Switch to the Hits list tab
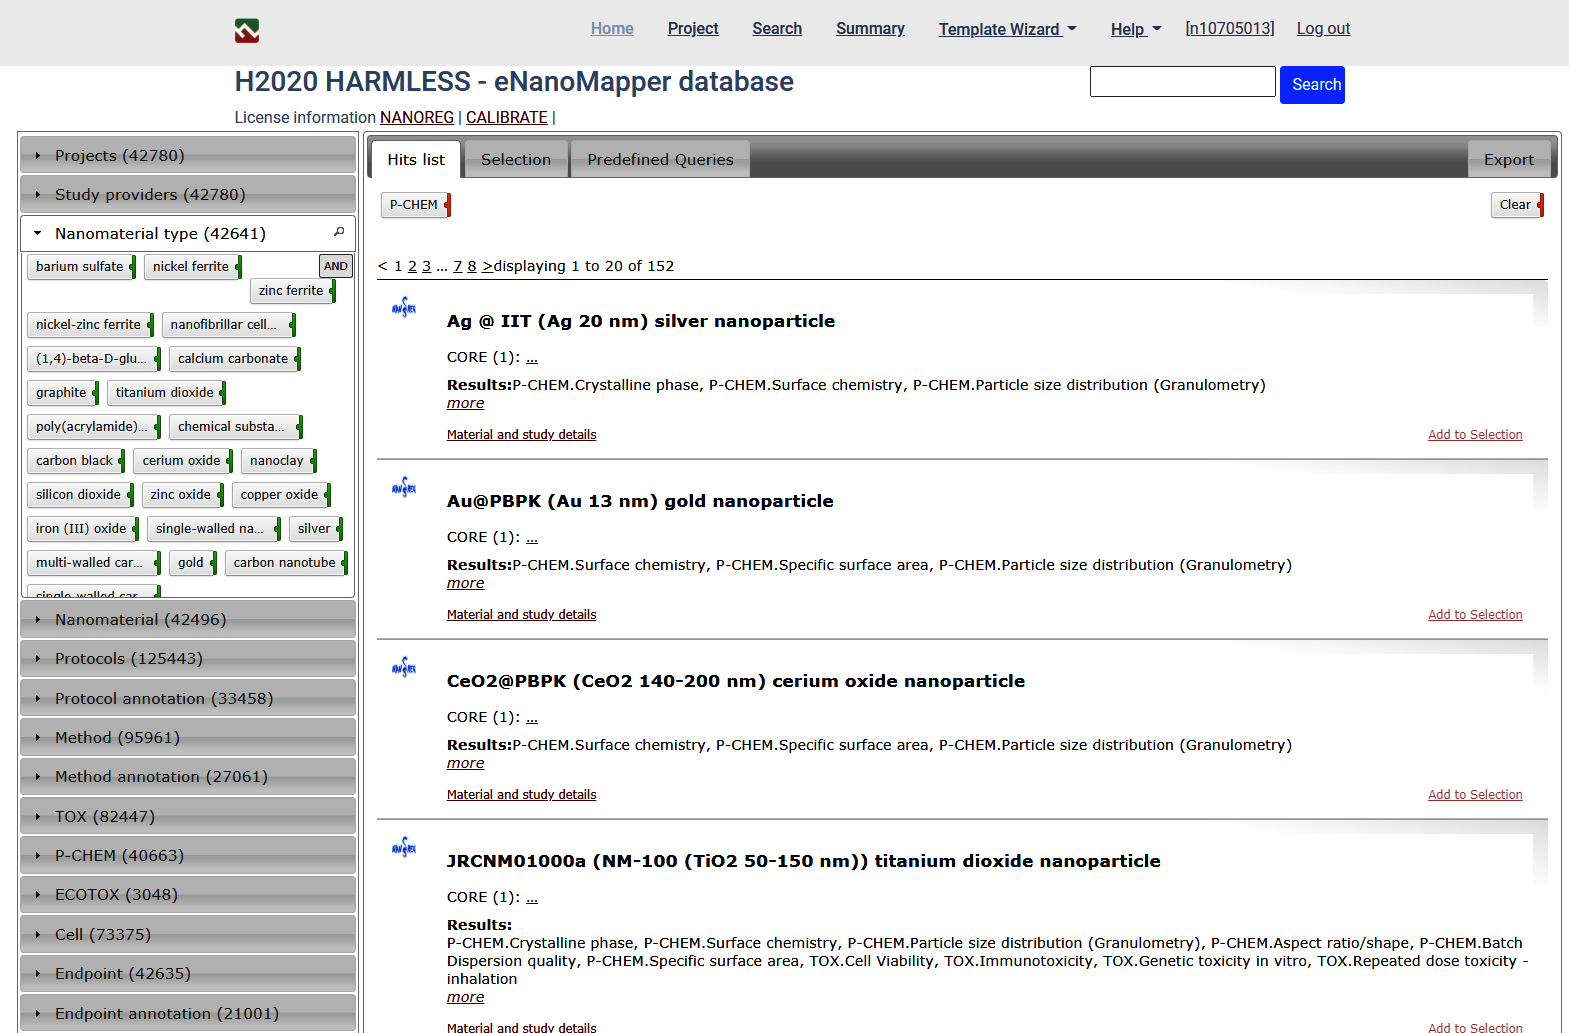 point(416,159)
